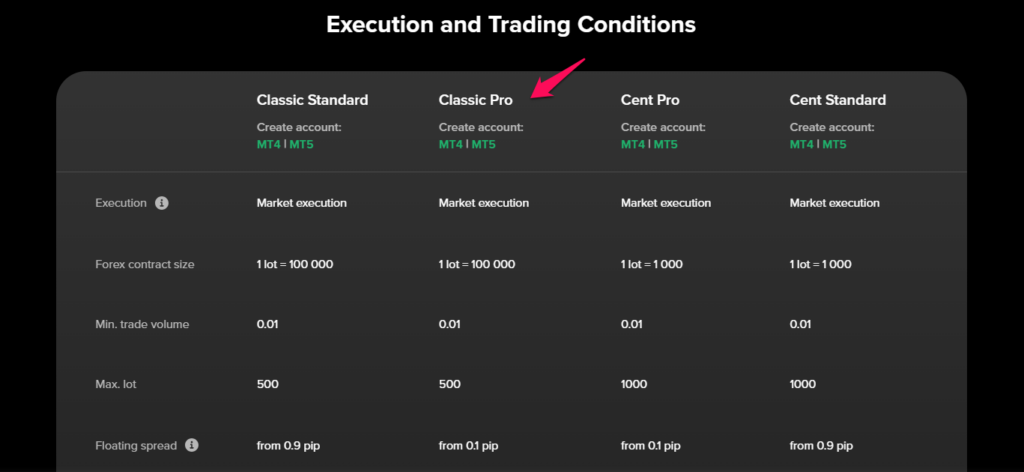Select the Cent Standard column heading
Screen dimensions: 1024x472
[838, 100]
